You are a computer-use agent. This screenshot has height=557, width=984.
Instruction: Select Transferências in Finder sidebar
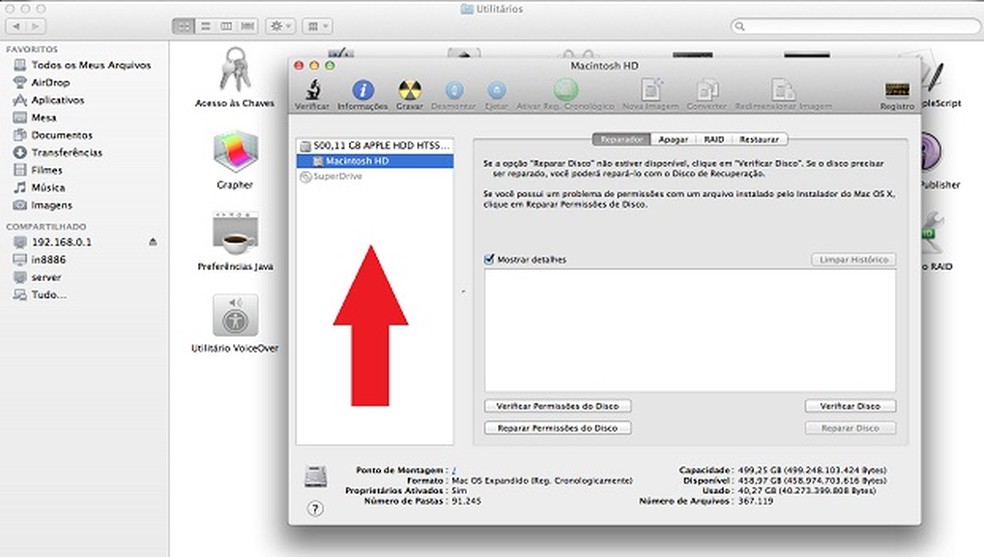coord(67,152)
